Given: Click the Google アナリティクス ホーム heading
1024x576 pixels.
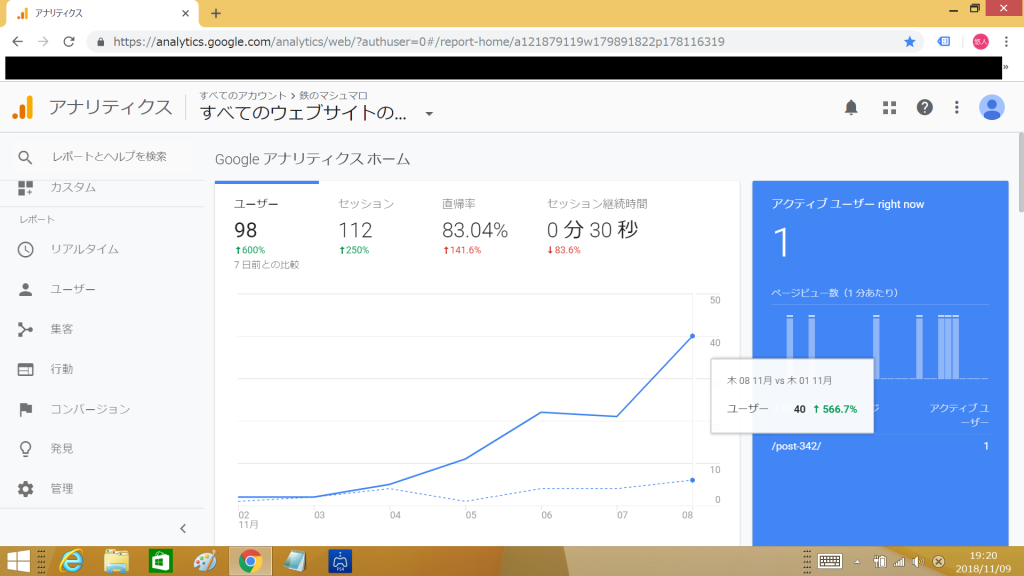Looking at the screenshot, I should click(312, 159).
